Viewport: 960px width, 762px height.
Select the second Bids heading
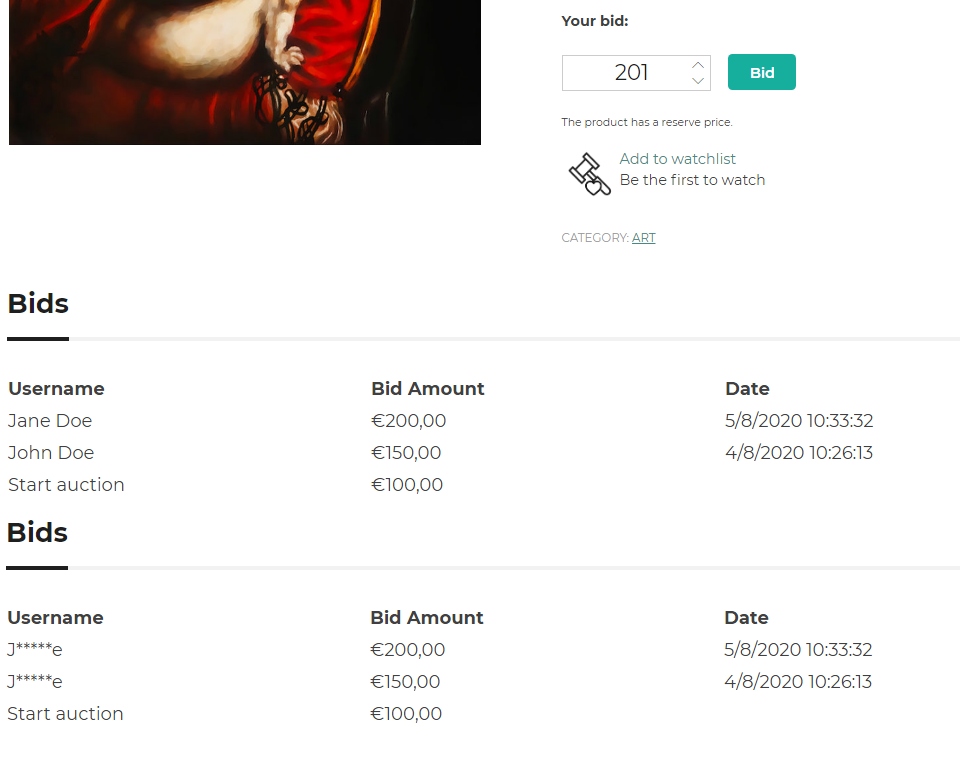(x=37, y=532)
